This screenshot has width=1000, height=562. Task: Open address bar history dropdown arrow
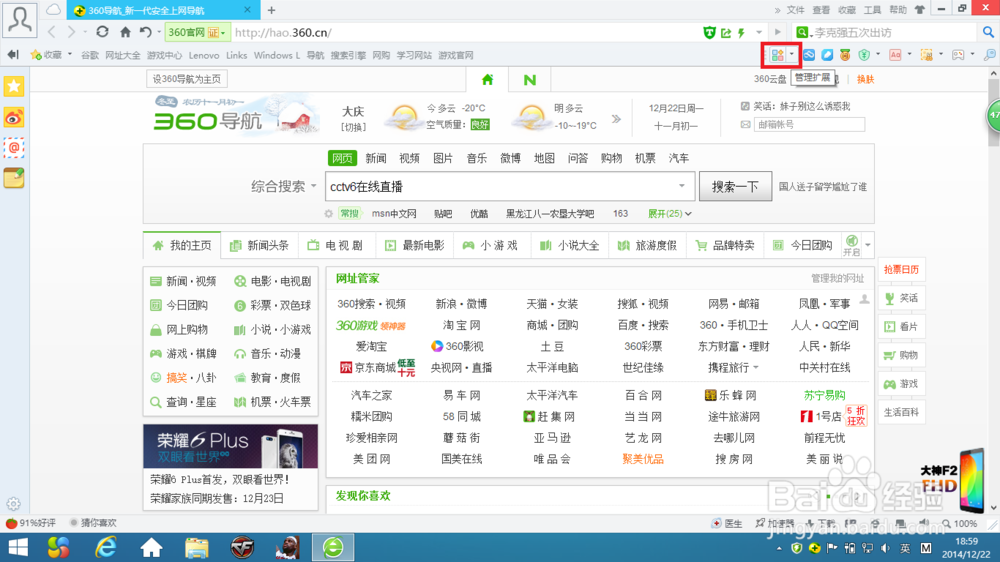759,32
